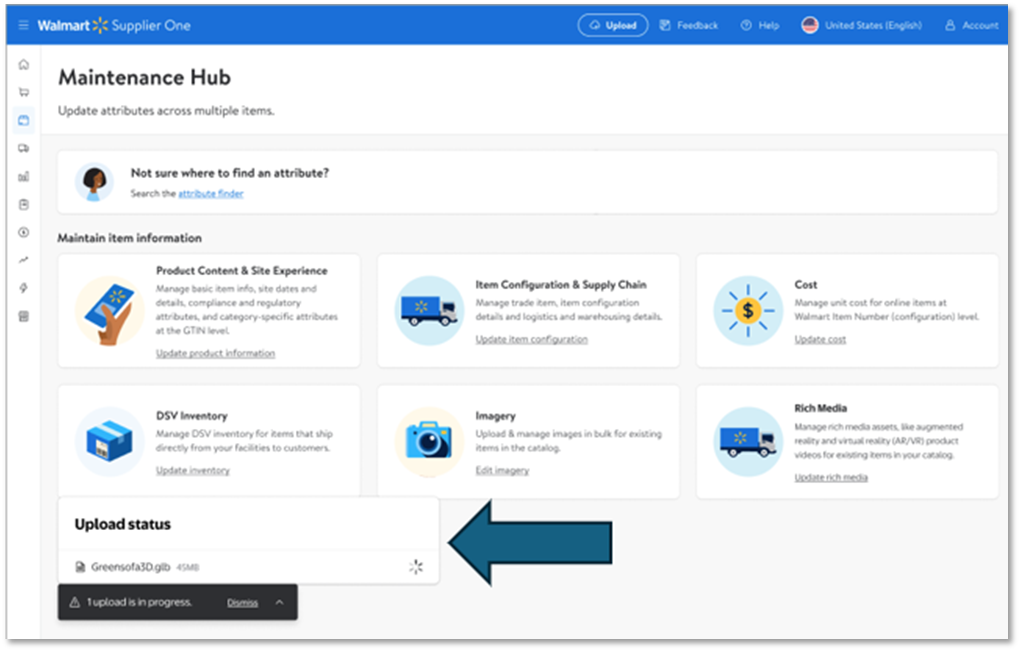Click the Update inventory link
1021x652 pixels.
coord(193,470)
